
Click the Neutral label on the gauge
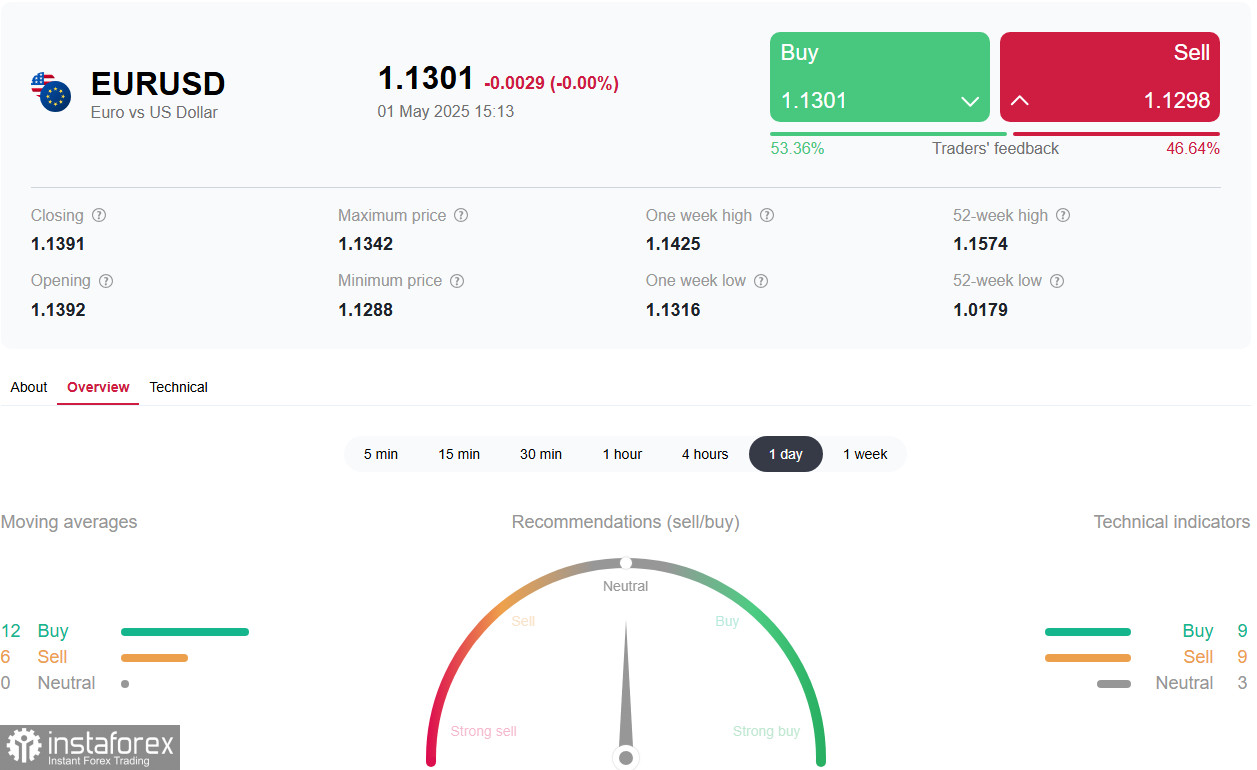[x=626, y=586]
